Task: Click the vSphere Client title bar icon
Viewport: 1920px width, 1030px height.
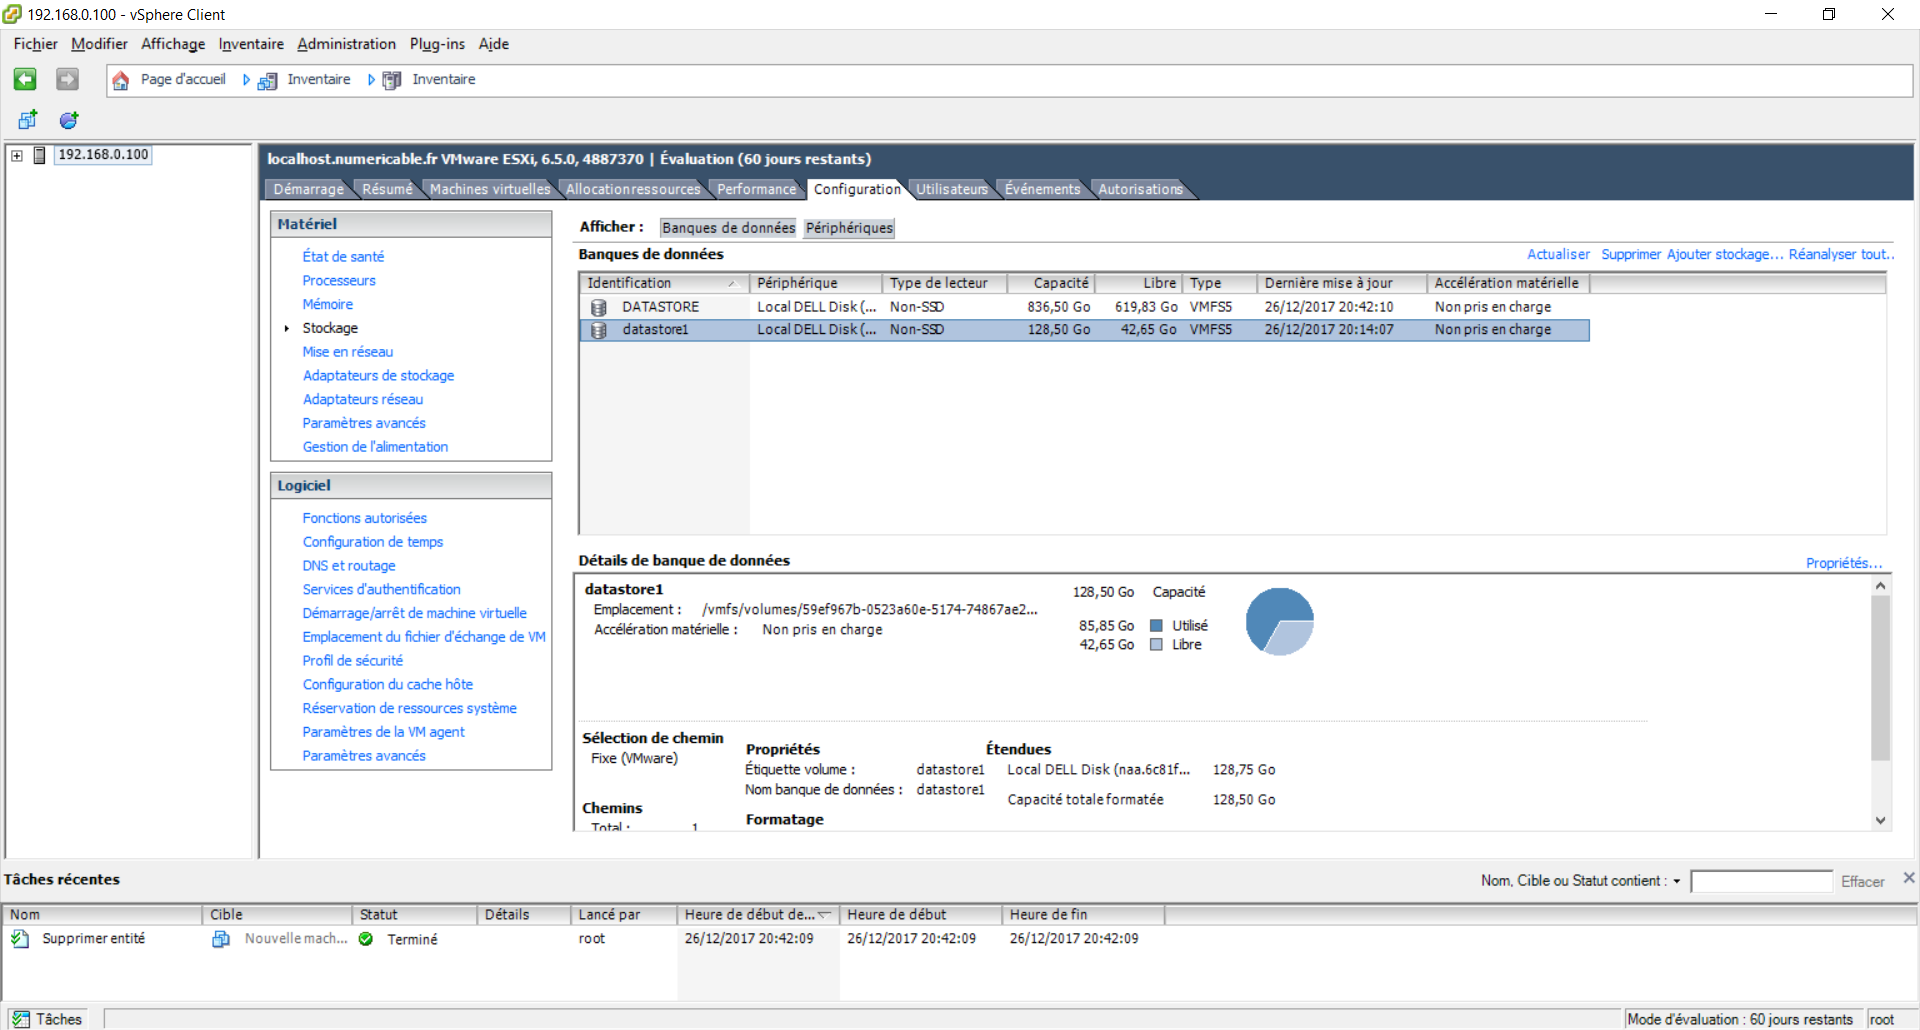Action: click(12, 14)
